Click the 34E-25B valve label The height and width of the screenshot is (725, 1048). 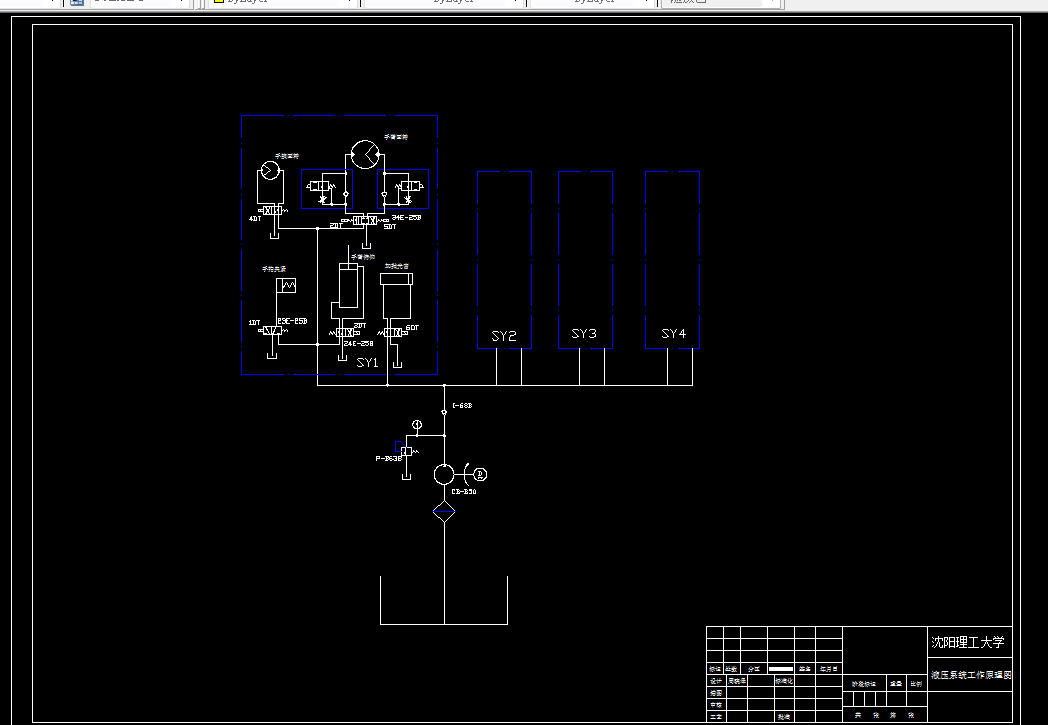click(x=406, y=217)
